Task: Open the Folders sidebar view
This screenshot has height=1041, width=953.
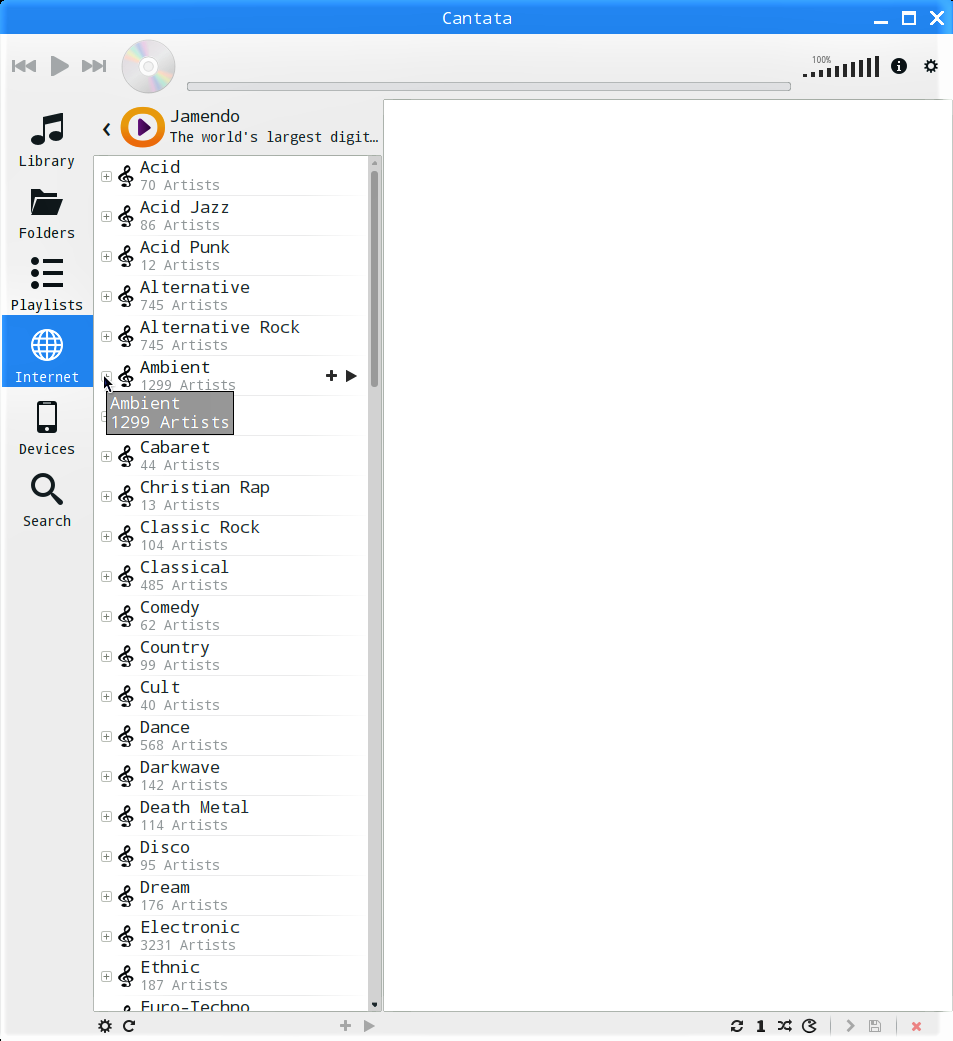Action: 46,212
